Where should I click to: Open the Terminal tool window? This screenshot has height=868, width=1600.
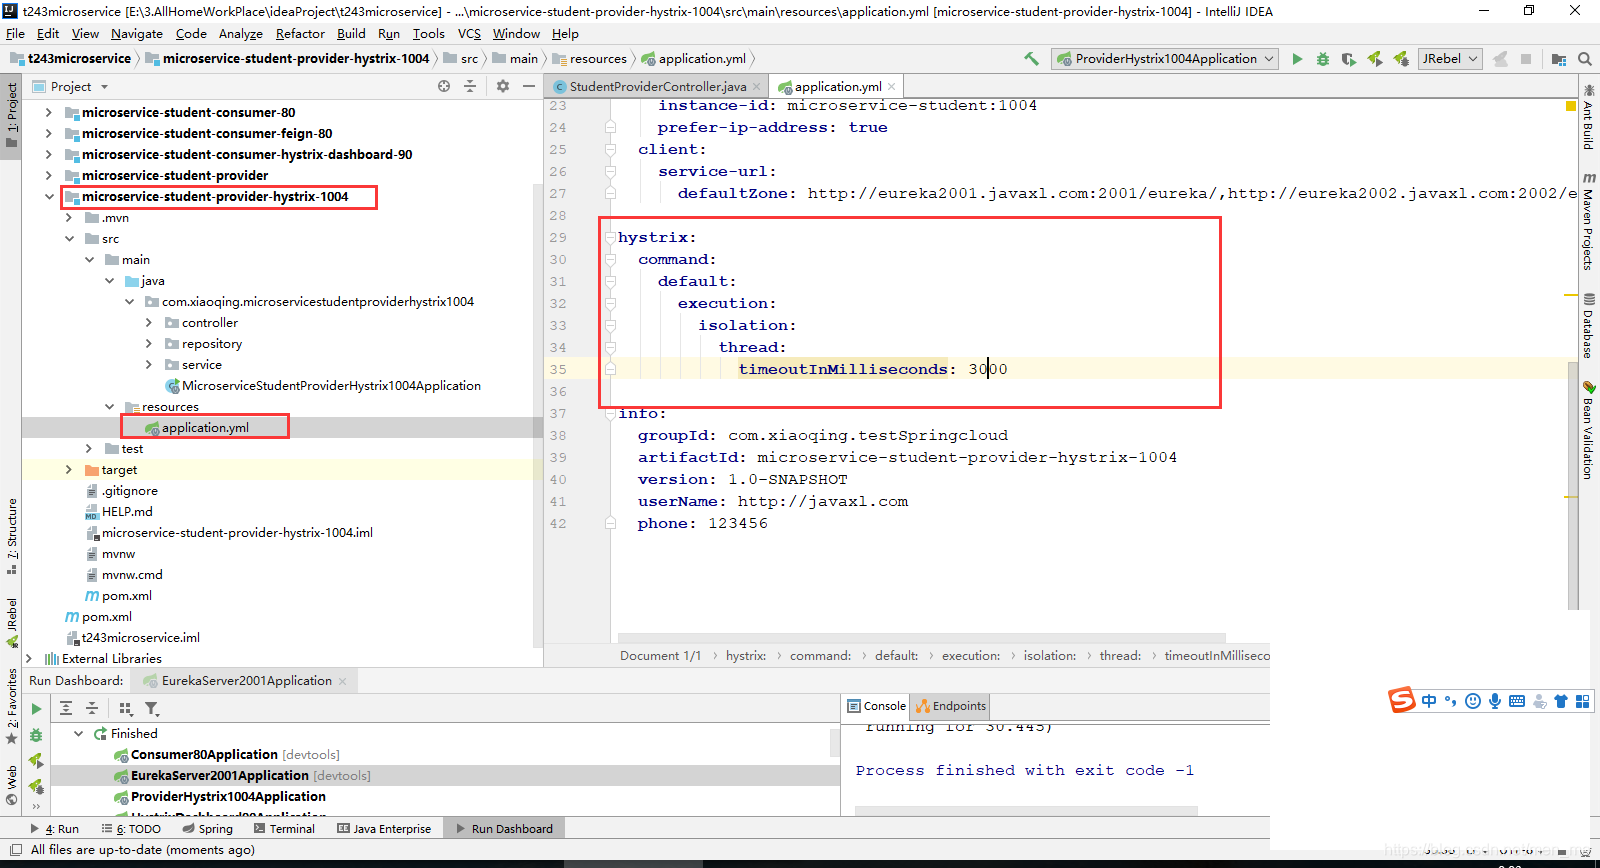[284, 829]
